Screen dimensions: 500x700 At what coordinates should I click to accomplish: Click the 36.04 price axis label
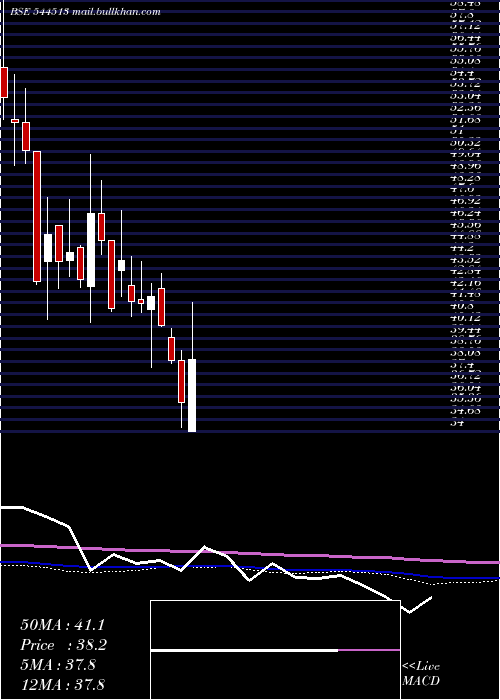pos(466,388)
